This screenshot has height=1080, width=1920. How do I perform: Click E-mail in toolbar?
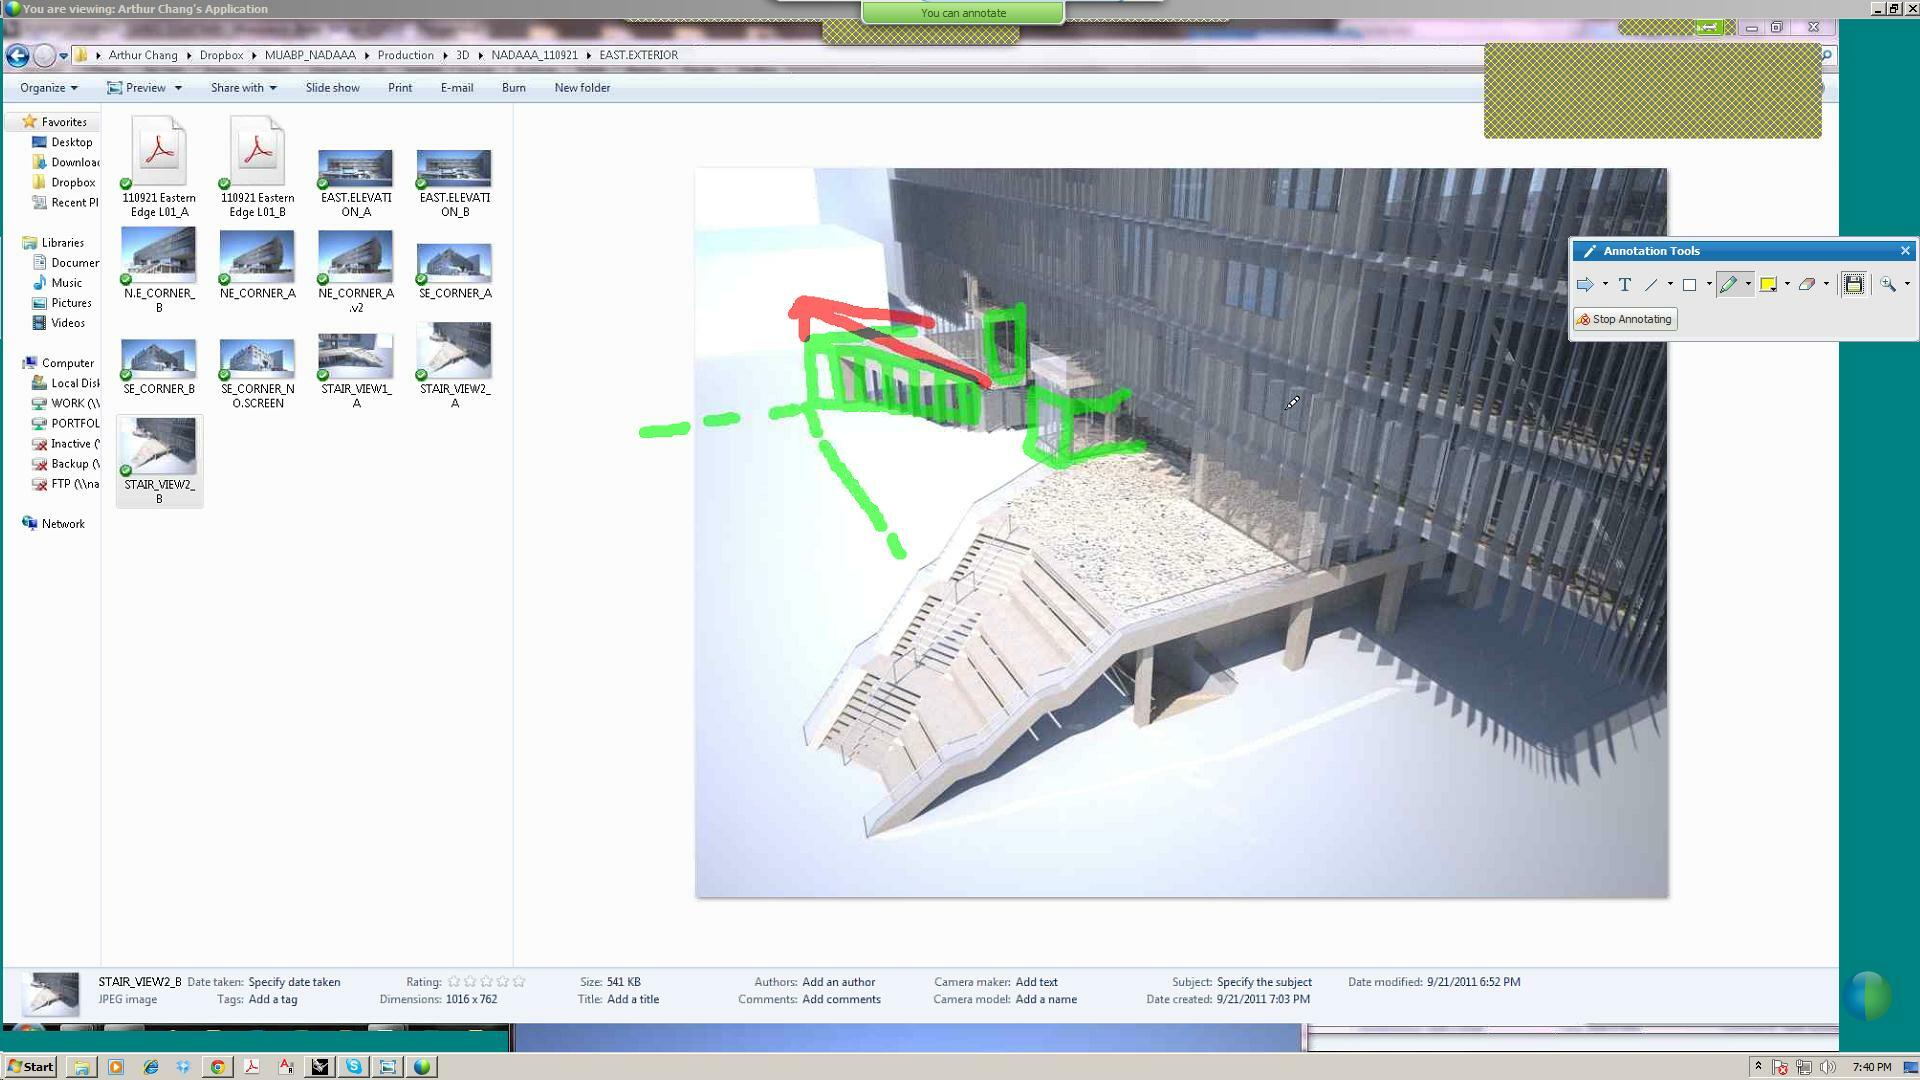click(x=457, y=88)
